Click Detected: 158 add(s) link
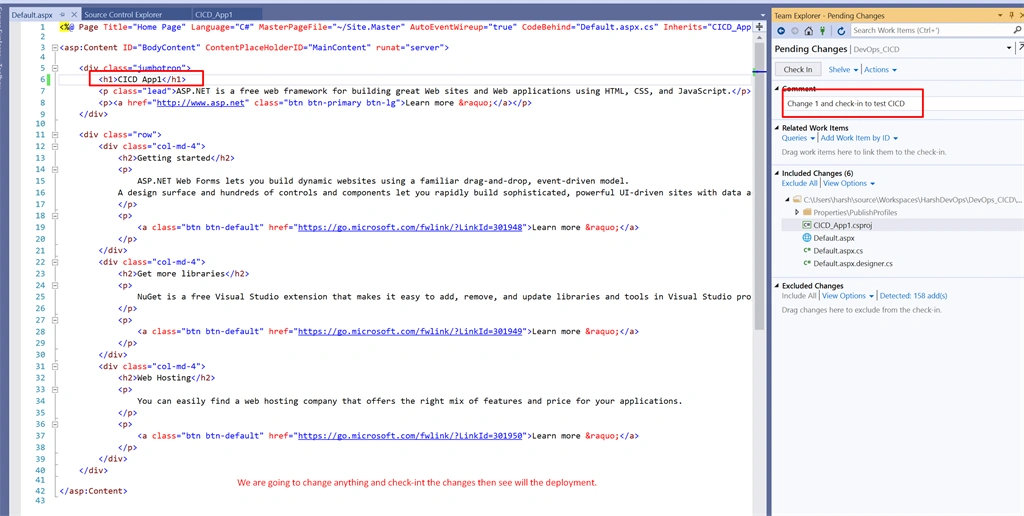The width and height of the screenshot is (1024, 516). [913, 296]
